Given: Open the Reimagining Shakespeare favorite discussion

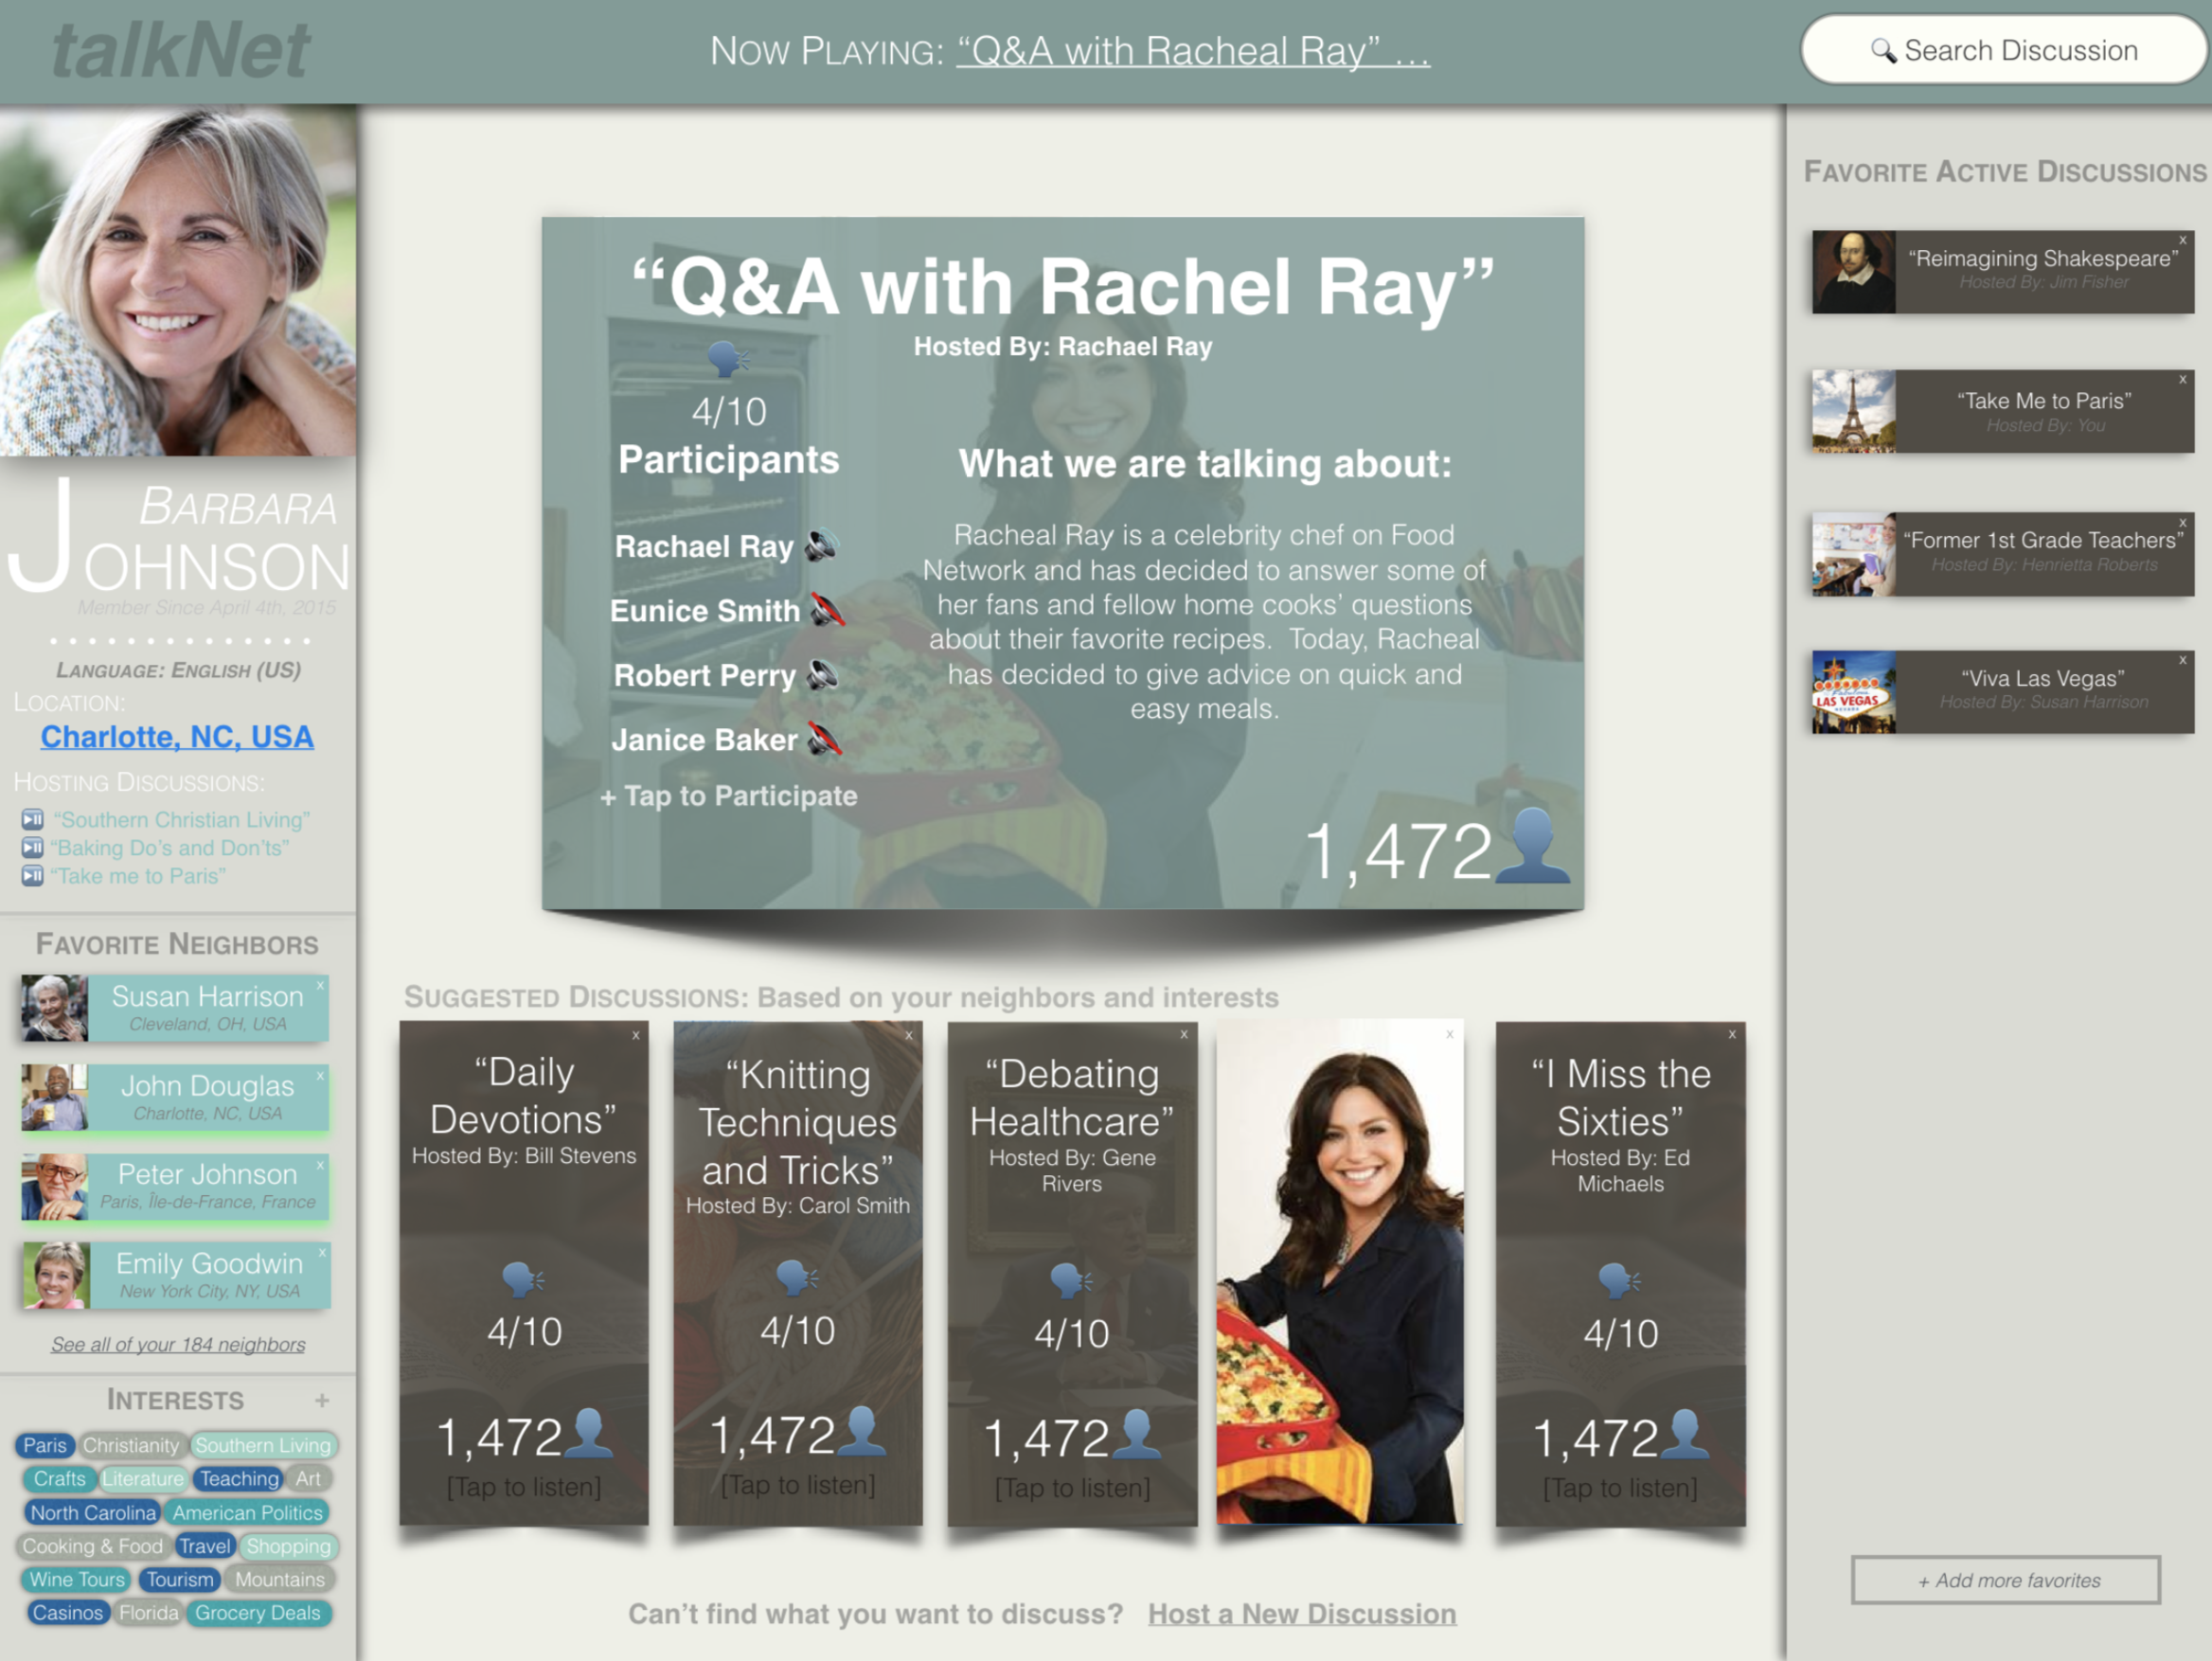Looking at the screenshot, I should pos(2003,272).
